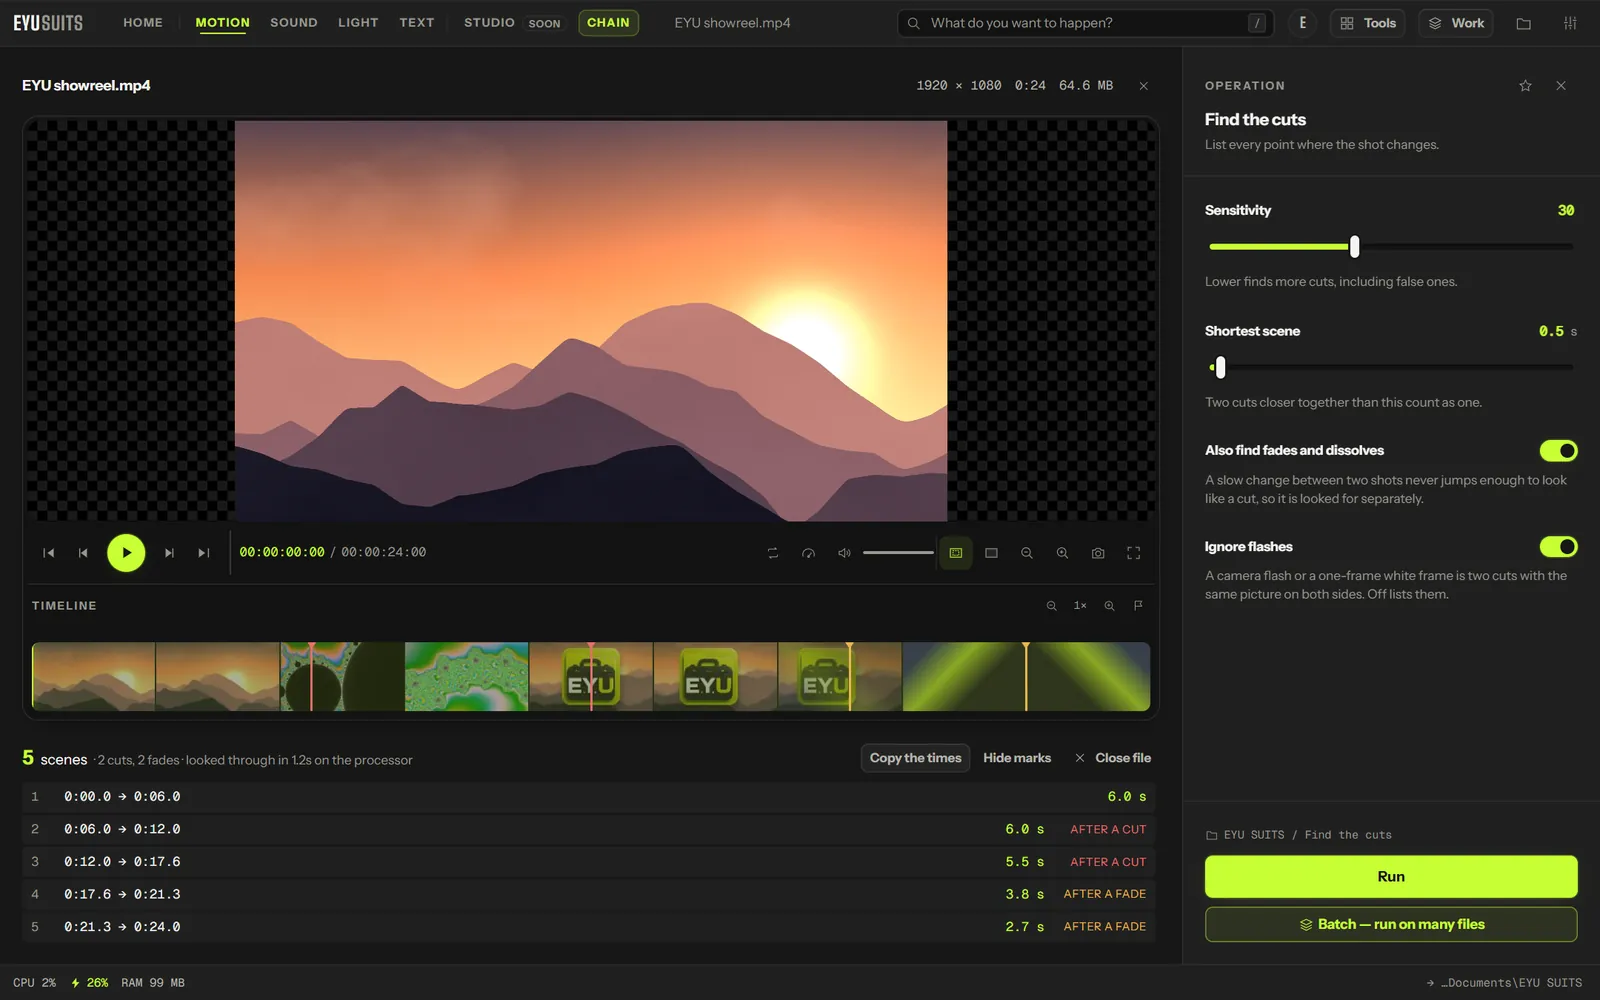Click the Run button
This screenshot has height=1000, width=1600.
click(x=1391, y=877)
